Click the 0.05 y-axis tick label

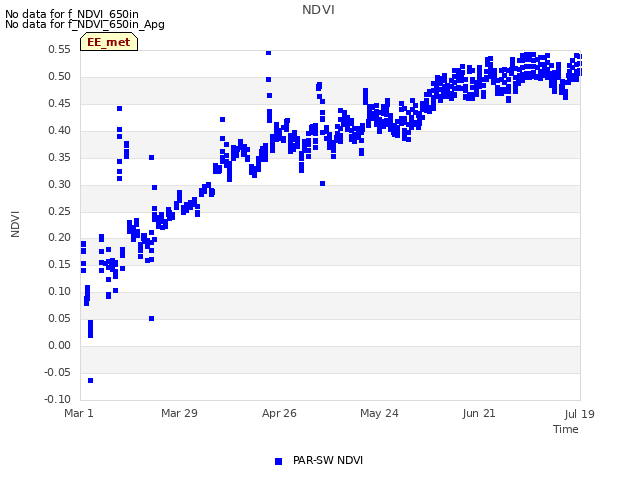point(59,318)
